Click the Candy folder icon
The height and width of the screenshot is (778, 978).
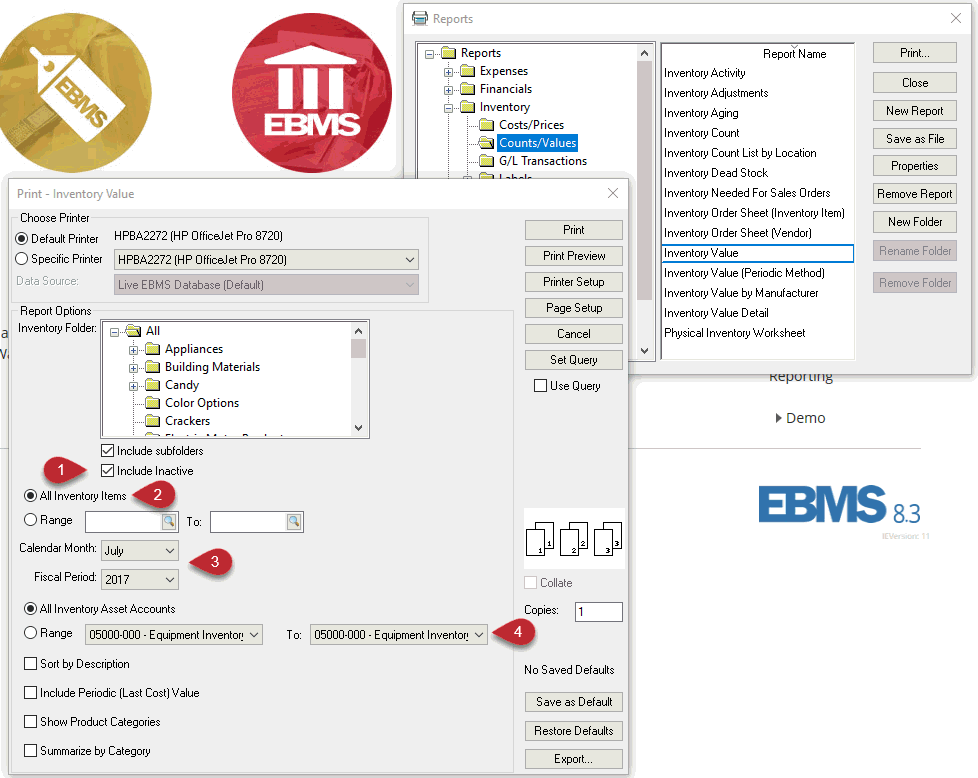coord(153,385)
